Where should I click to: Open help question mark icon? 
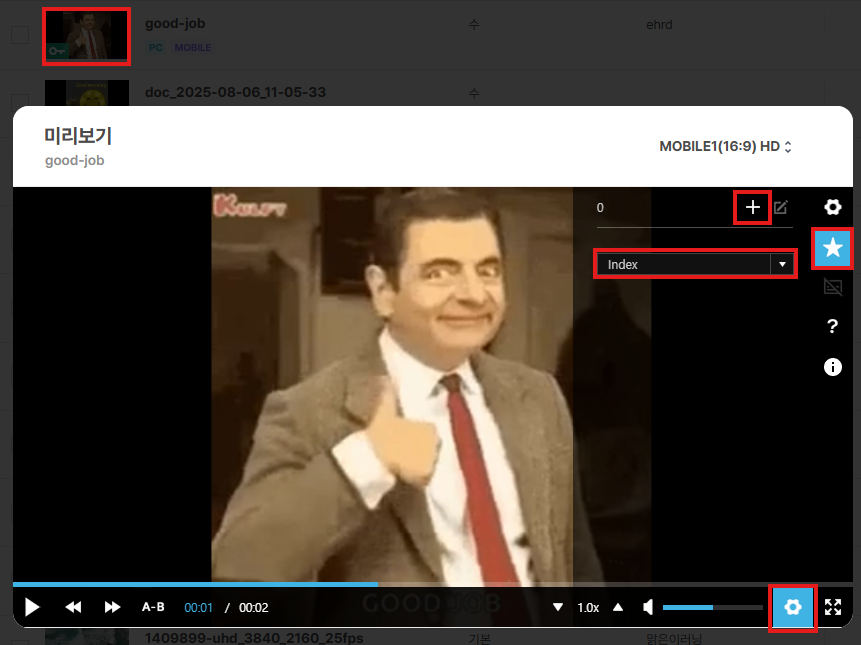tap(833, 326)
